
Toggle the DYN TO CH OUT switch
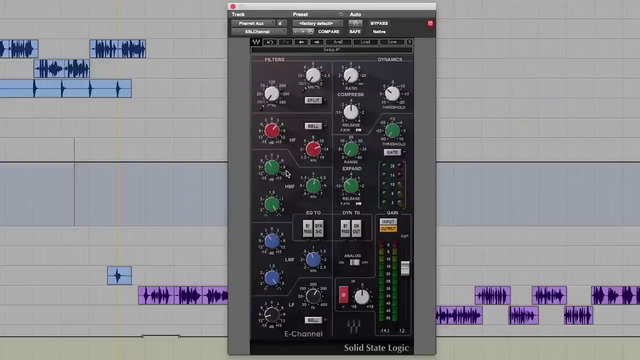click(356, 229)
